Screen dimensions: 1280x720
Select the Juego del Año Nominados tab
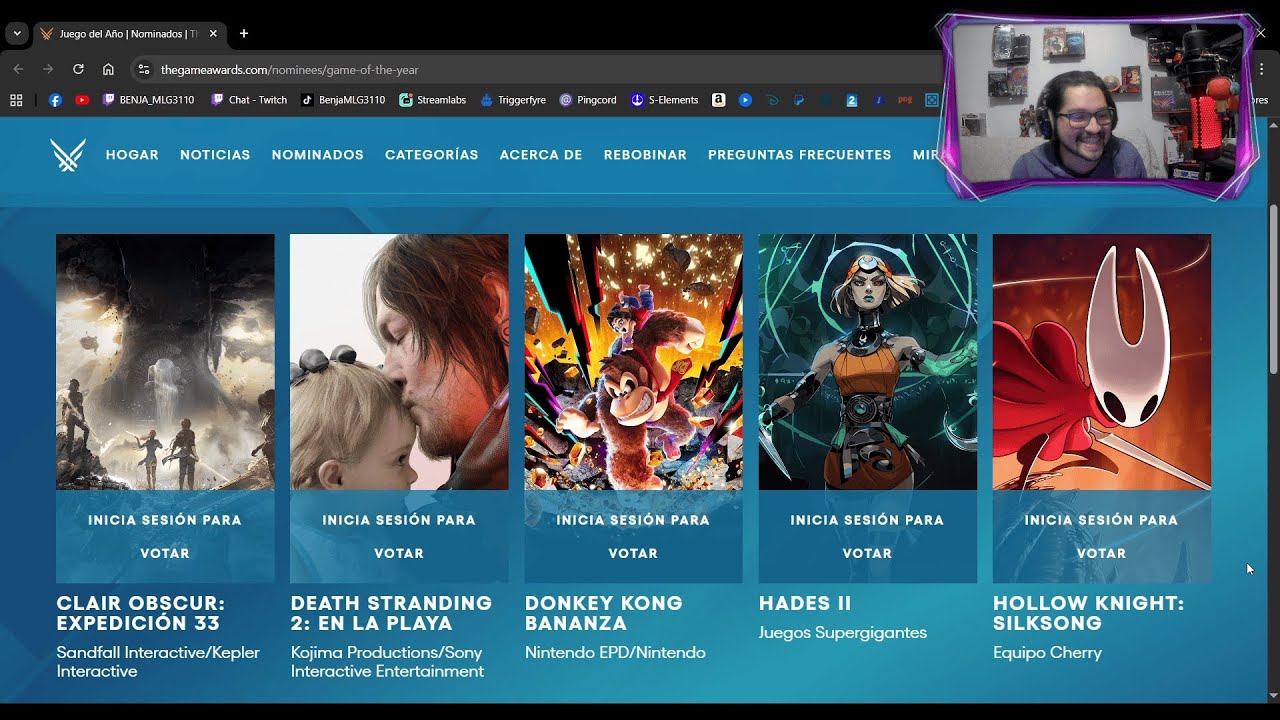click(128, 34)
